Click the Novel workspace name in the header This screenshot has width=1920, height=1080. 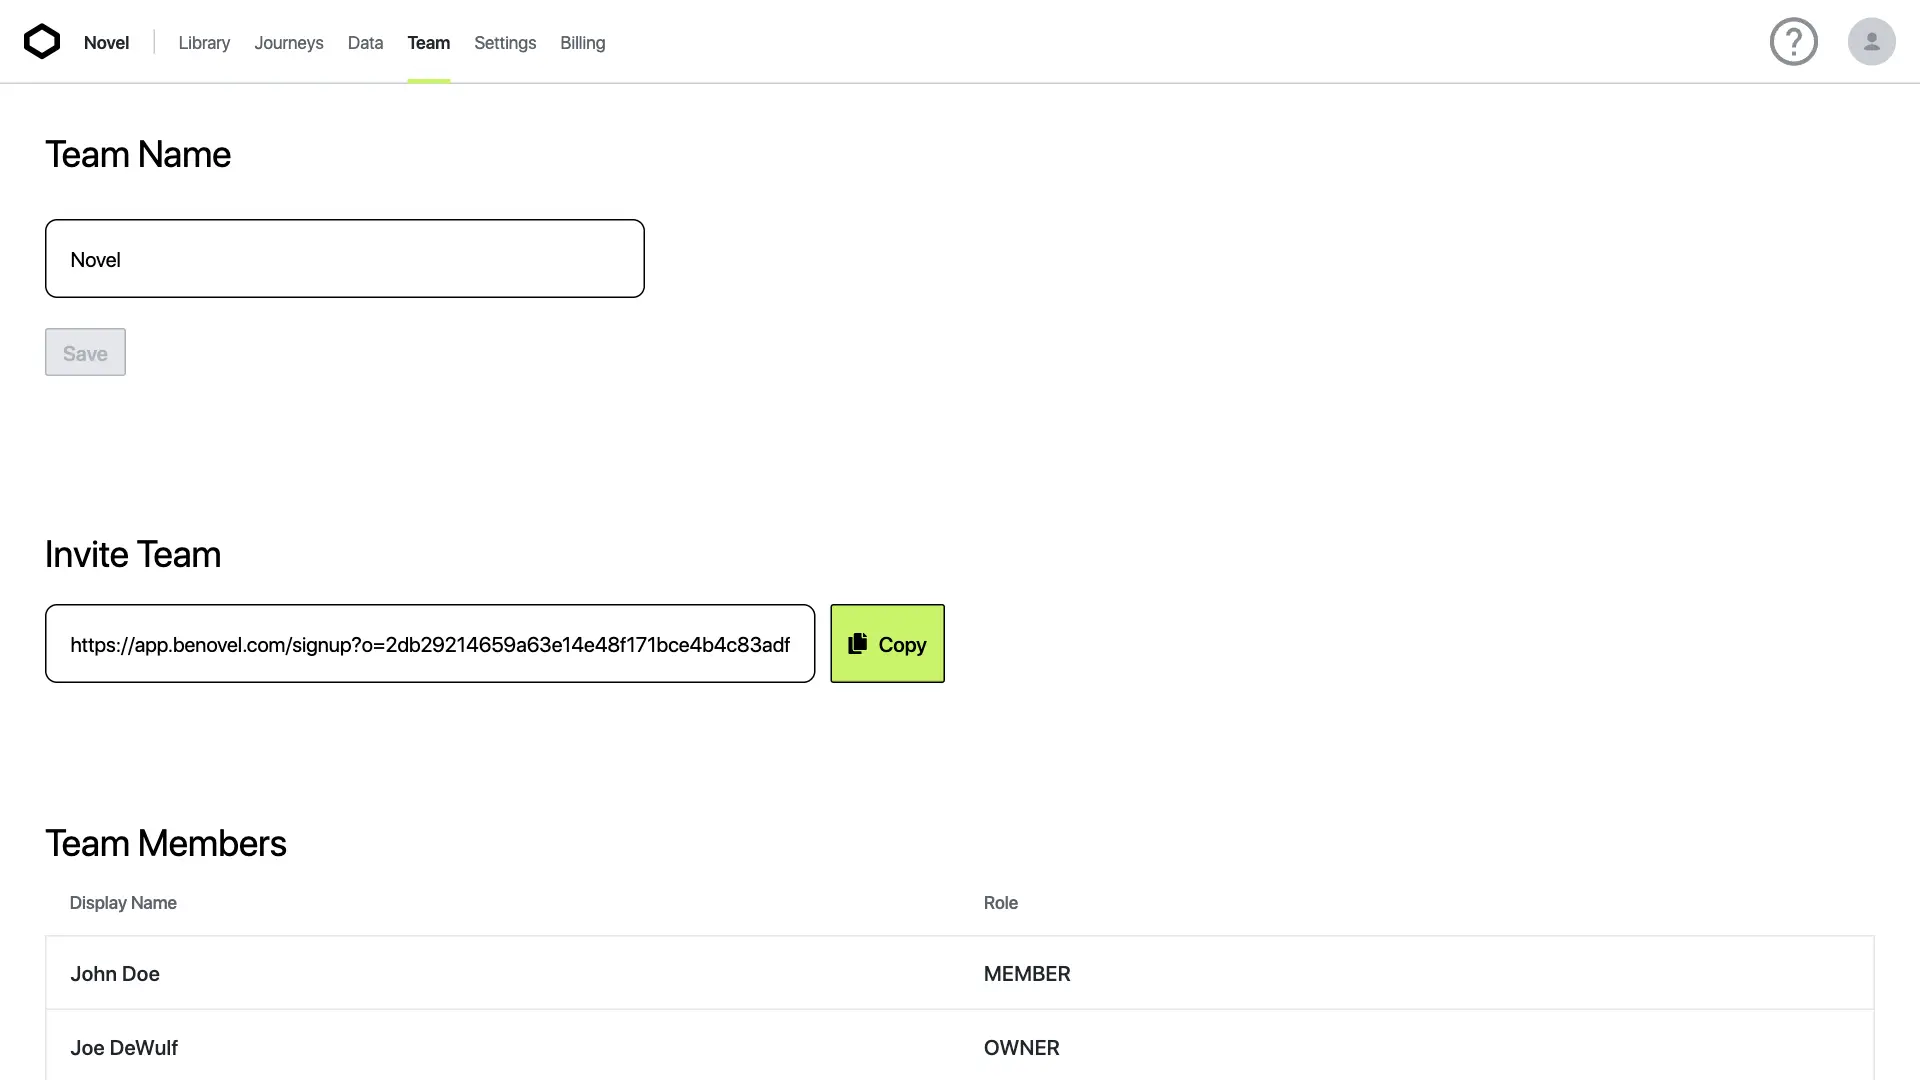pos(106,43)
